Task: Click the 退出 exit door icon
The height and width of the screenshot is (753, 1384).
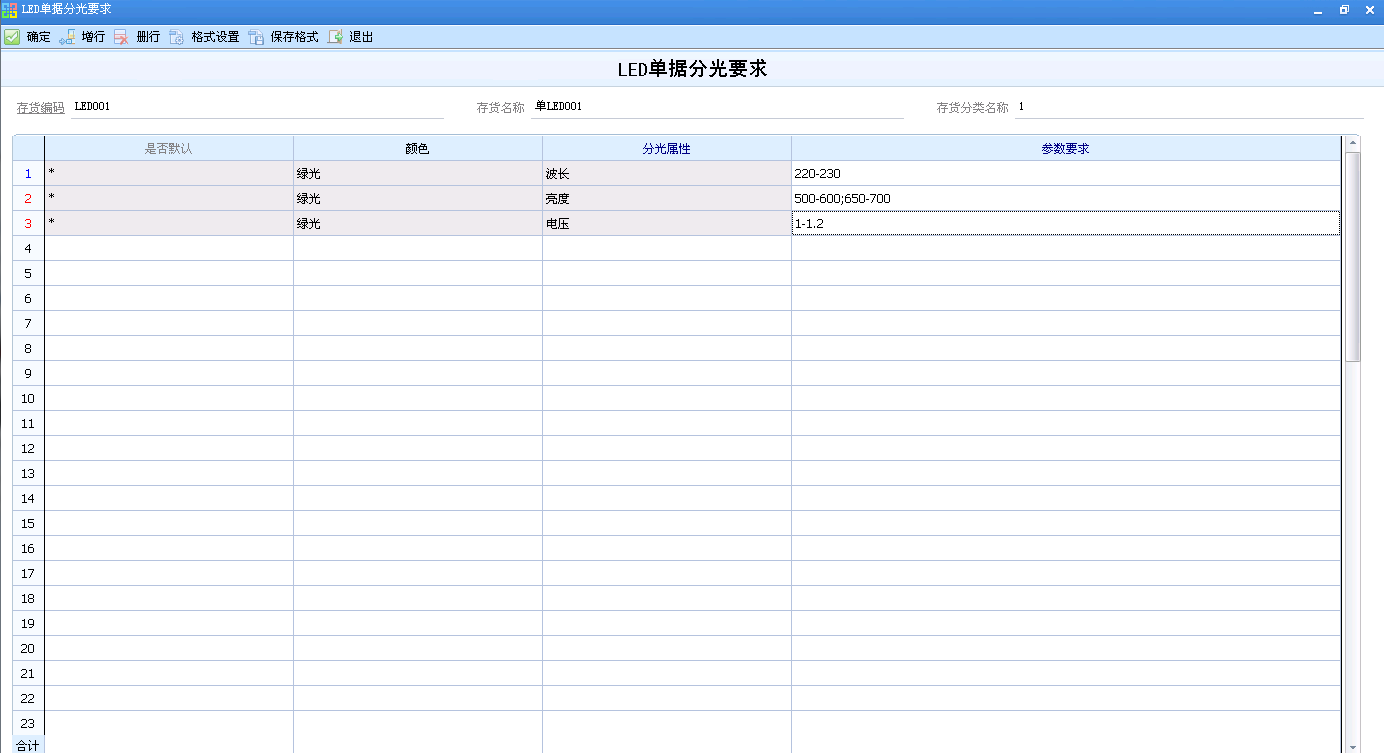Action: [335, 36]
